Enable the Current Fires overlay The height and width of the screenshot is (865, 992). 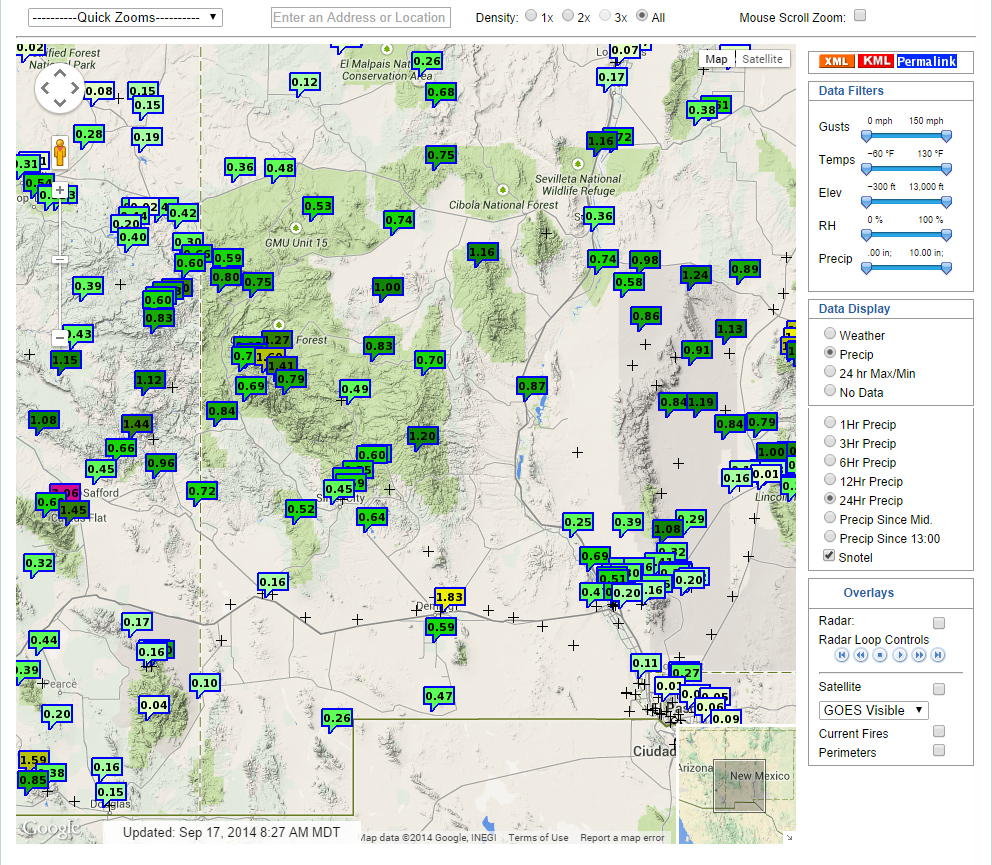[x=939, y=731]
